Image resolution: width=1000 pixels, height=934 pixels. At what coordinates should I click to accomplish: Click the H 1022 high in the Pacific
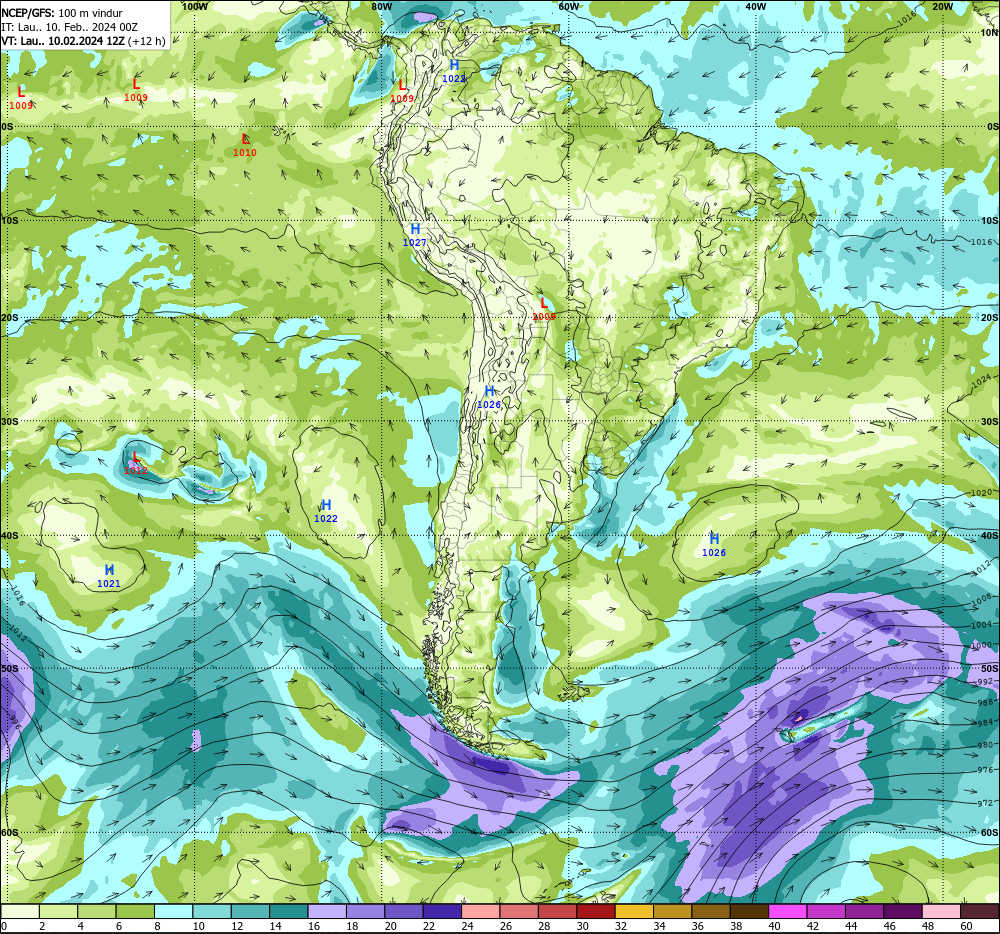point(326,511)
